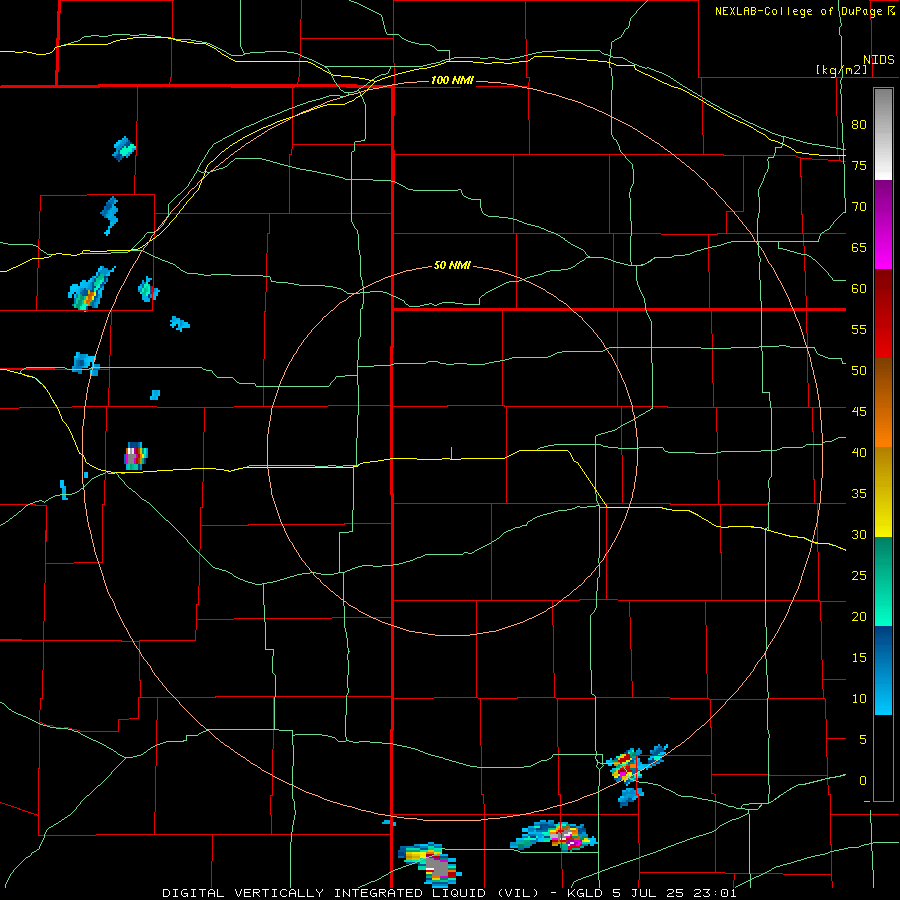This screenshot has width=900, height=900.
Task: Pick the green segment of color bar
Action: (883, 581)
